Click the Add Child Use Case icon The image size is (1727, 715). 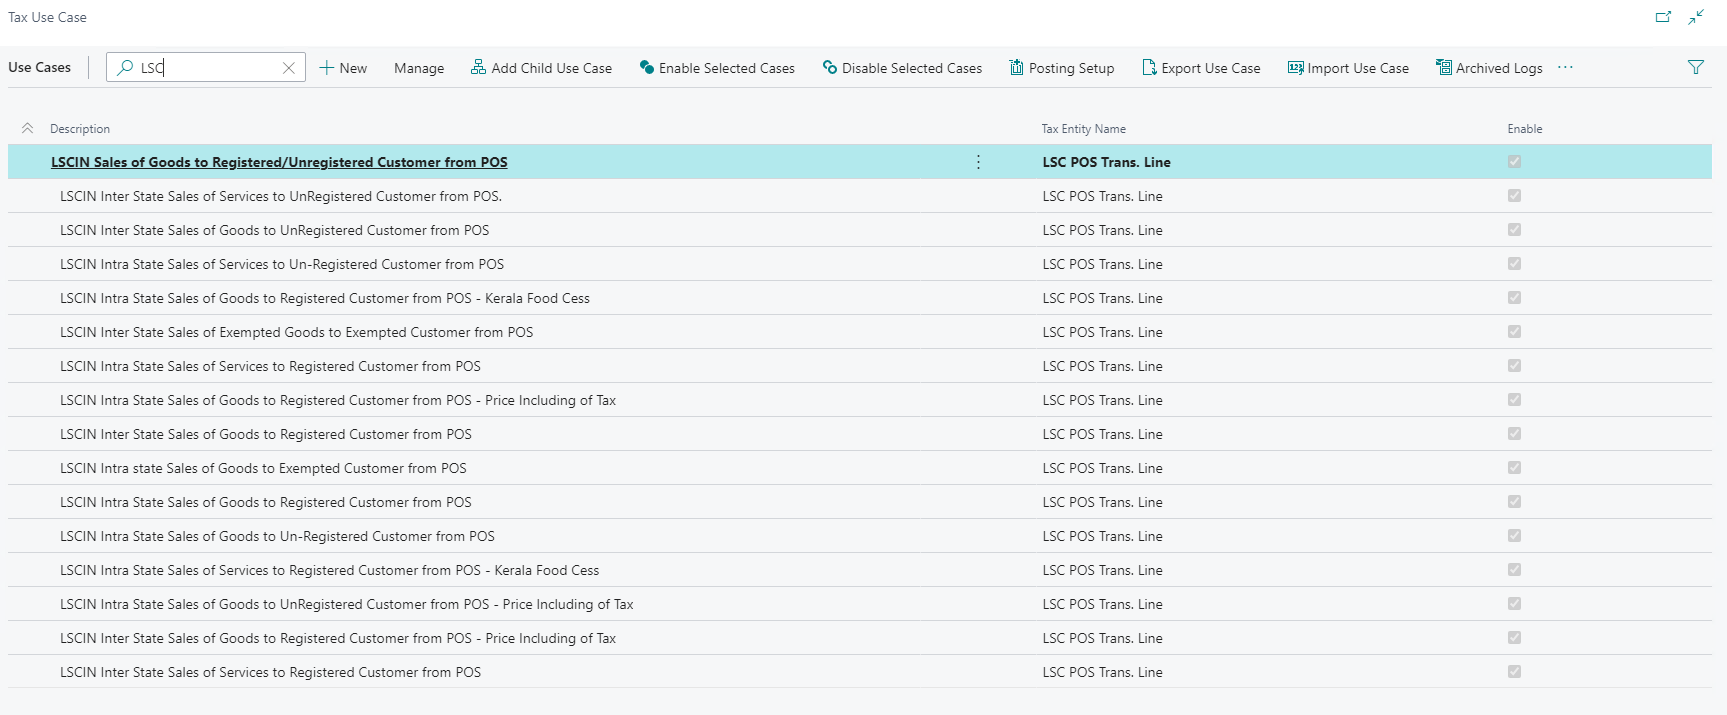click(x=478, y=68)
